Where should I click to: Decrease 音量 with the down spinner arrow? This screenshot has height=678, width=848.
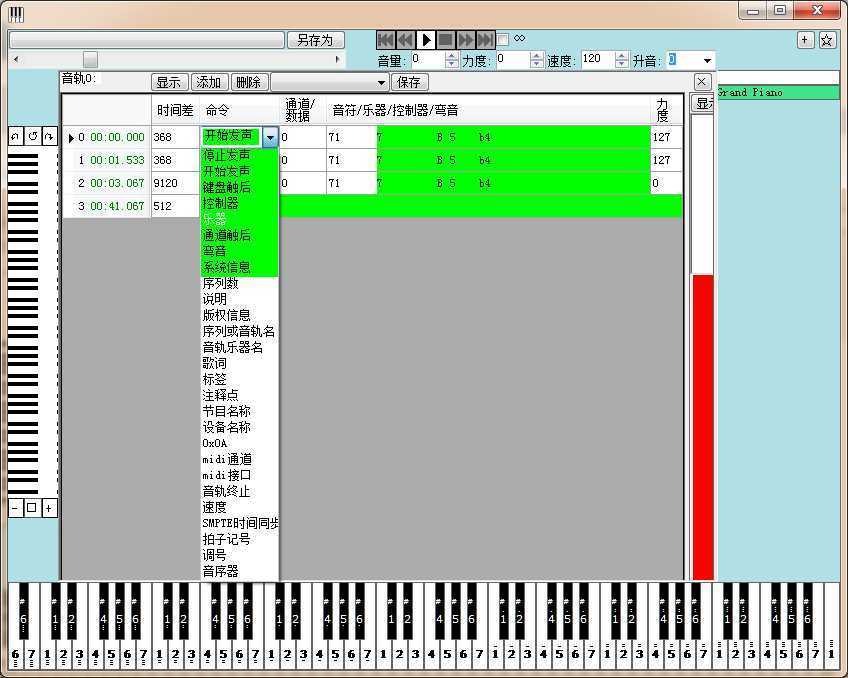click(452, 64)
